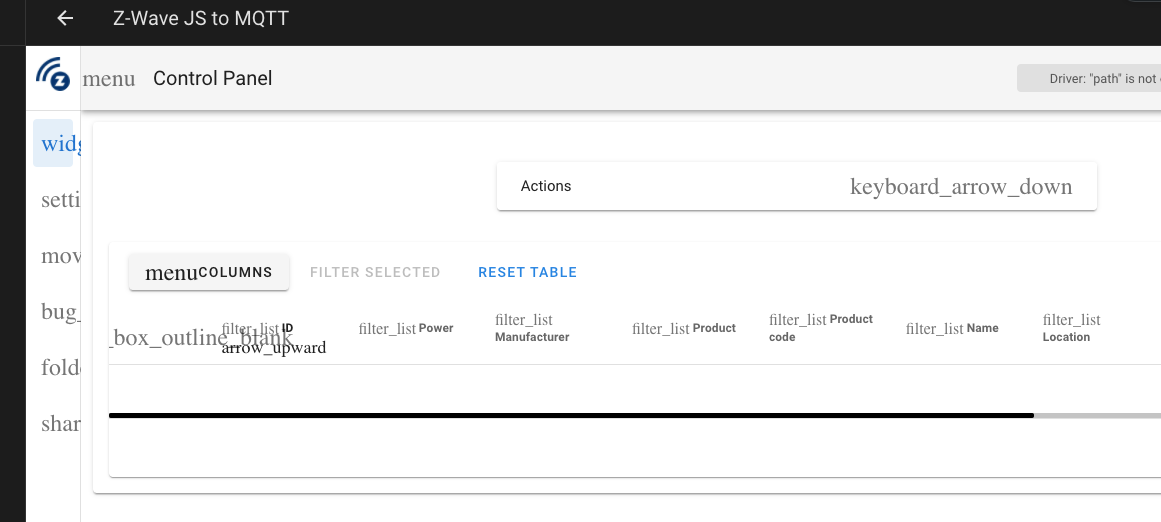Screen dimensions: 1161x522
Task: Click the Name column header
Action: [x=983, y=328]
